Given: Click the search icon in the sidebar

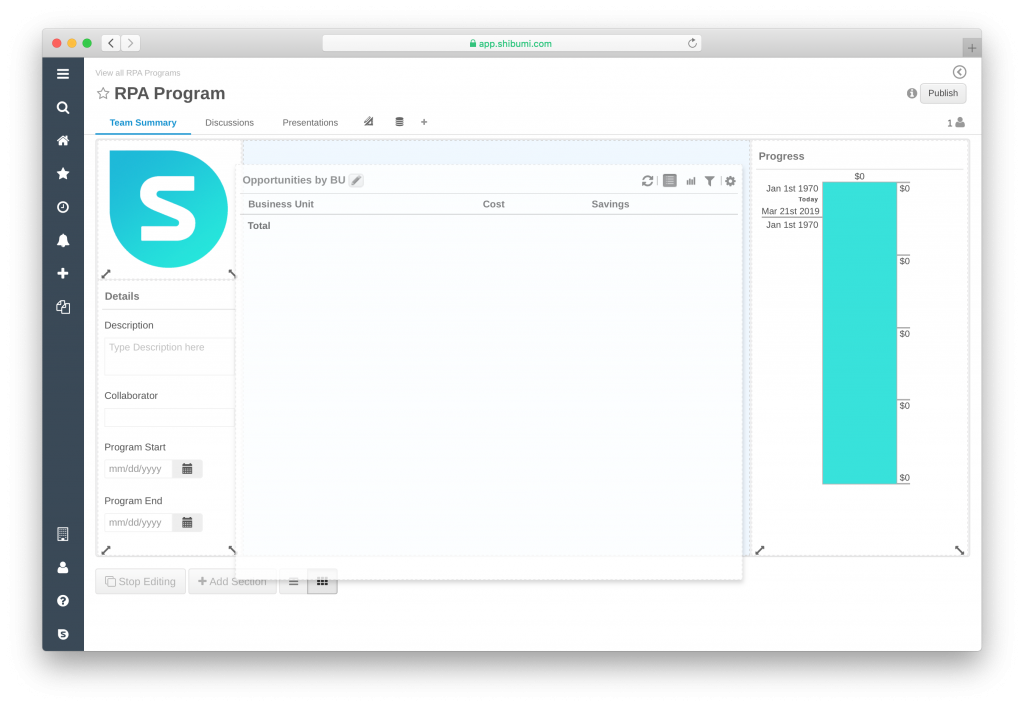Looking at the screenshot, I should tap(63, 107).
